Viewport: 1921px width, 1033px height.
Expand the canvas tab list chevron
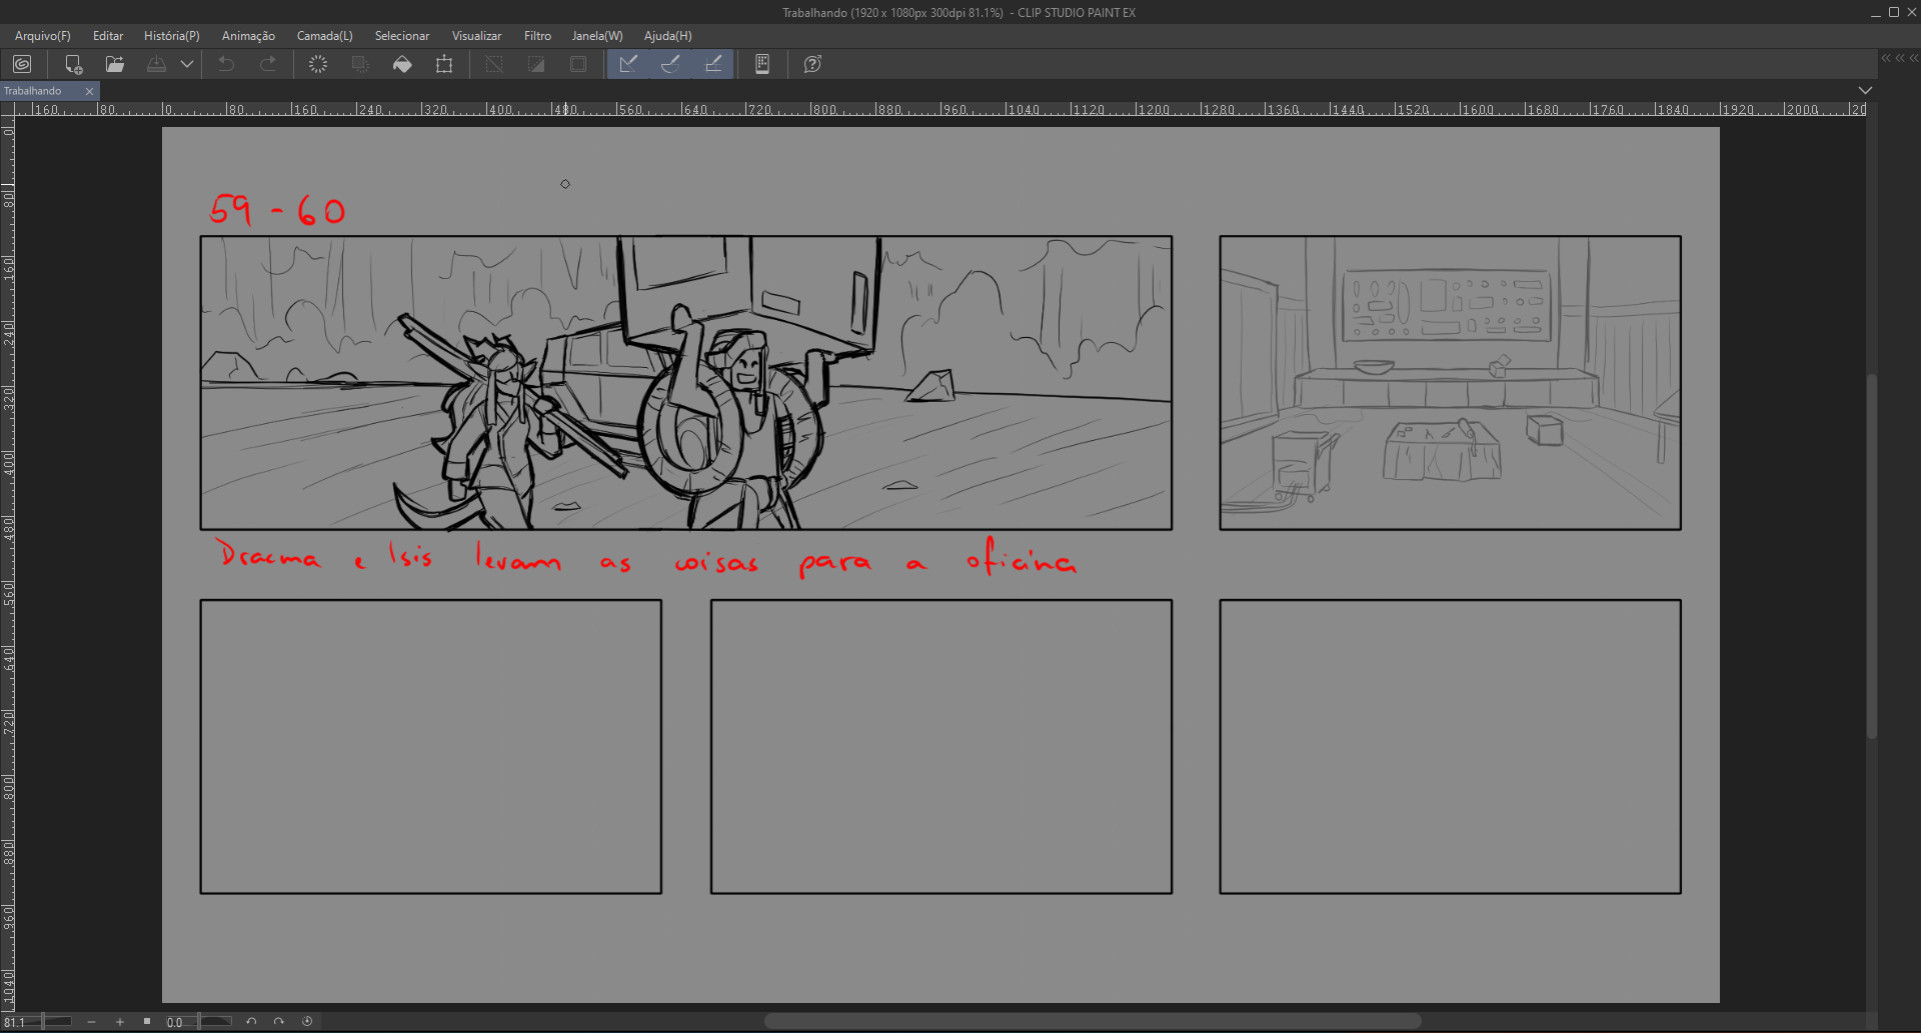pyautogui.click(x=1865, y=90)
